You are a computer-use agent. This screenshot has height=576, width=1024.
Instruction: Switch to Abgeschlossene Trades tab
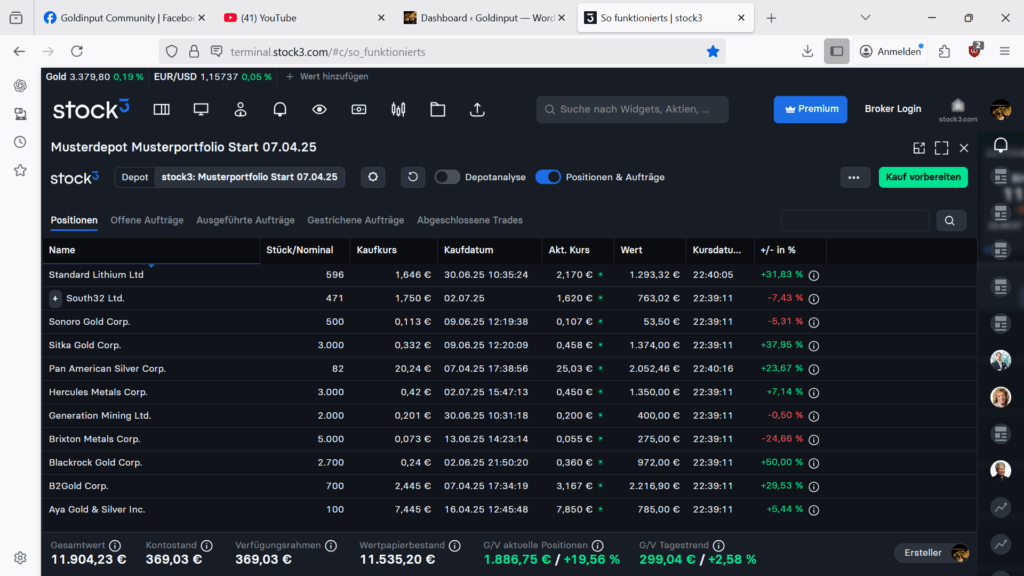pyautogui.click(x=470, y=220)
